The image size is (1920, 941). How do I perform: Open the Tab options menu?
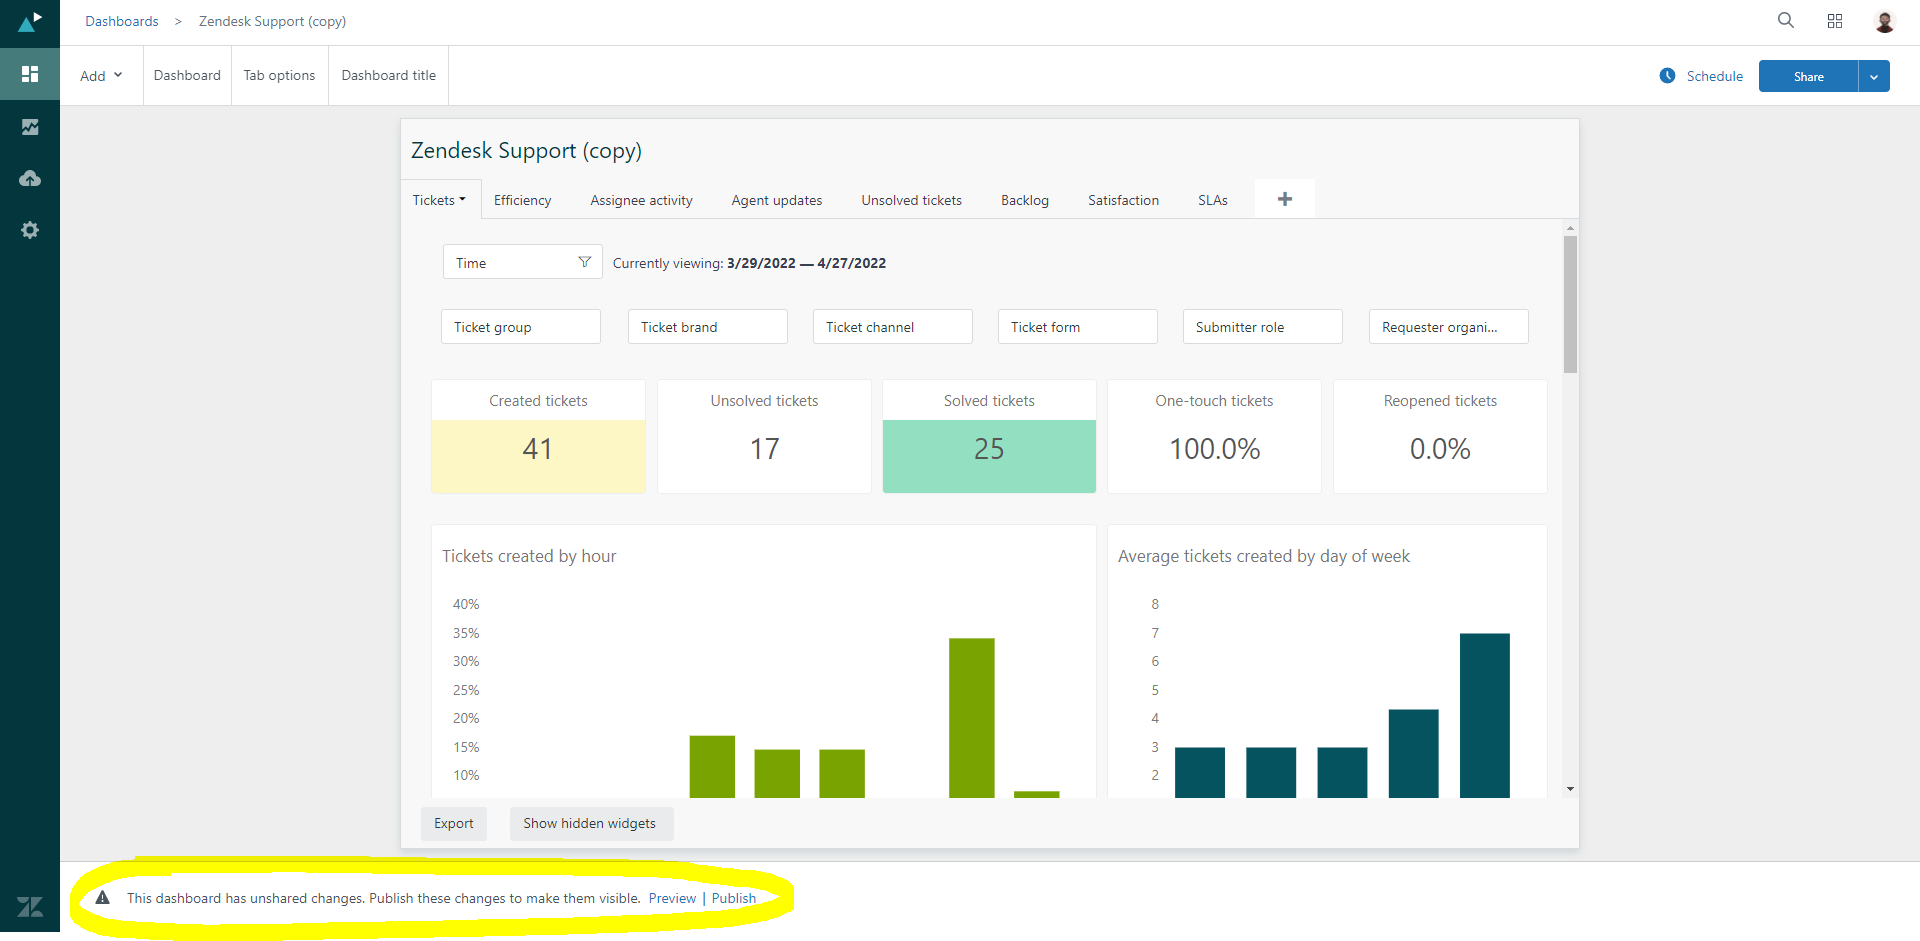(x=279, y=76)
